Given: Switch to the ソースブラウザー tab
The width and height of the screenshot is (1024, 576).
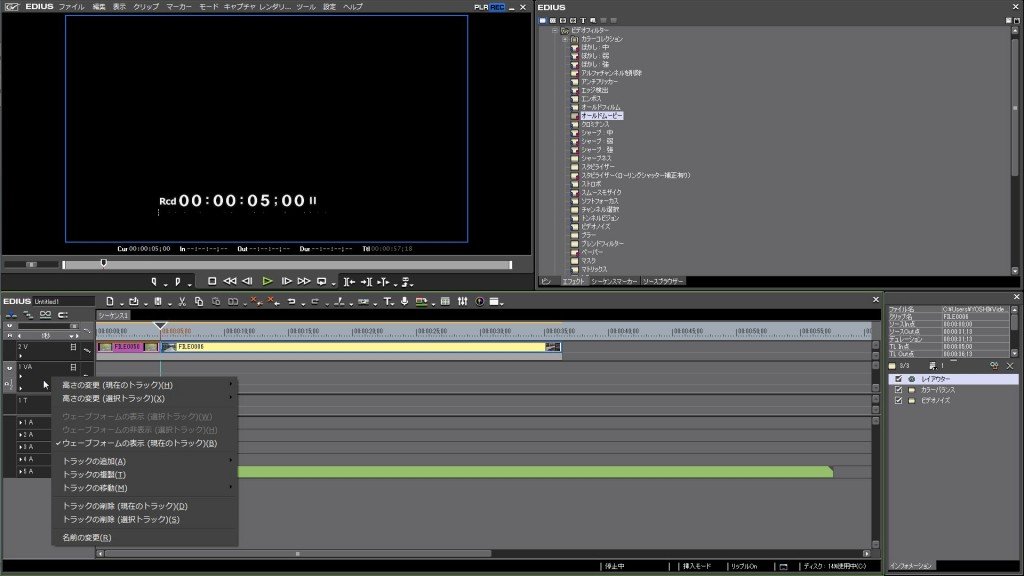Looking at the screenshot, I should [663, 281].
